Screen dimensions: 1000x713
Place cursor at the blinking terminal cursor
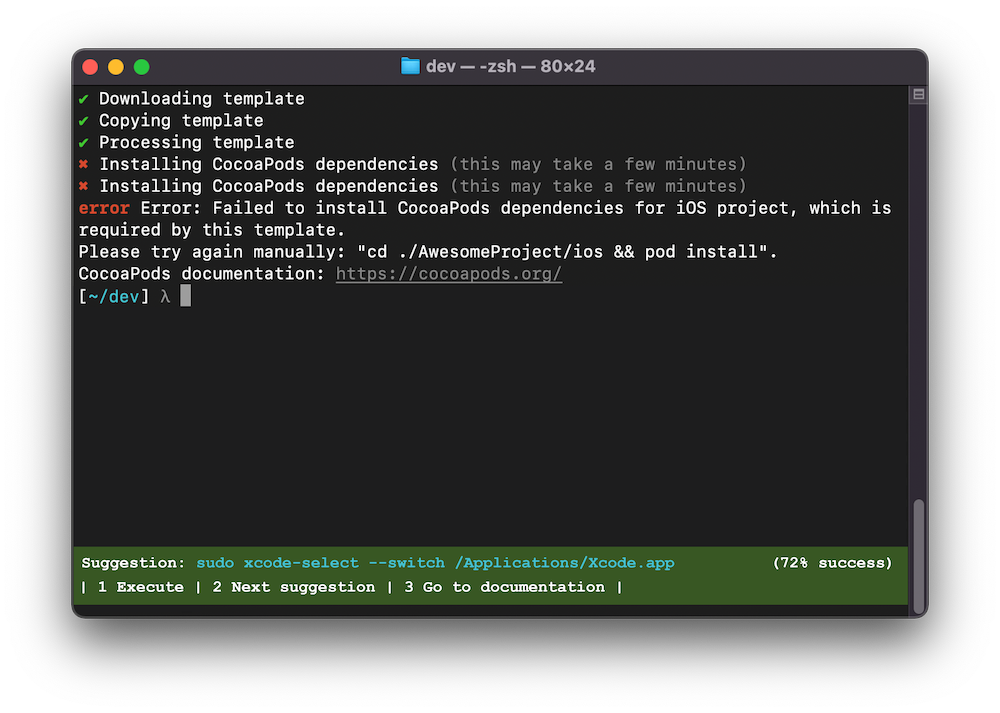pos(185,295)
